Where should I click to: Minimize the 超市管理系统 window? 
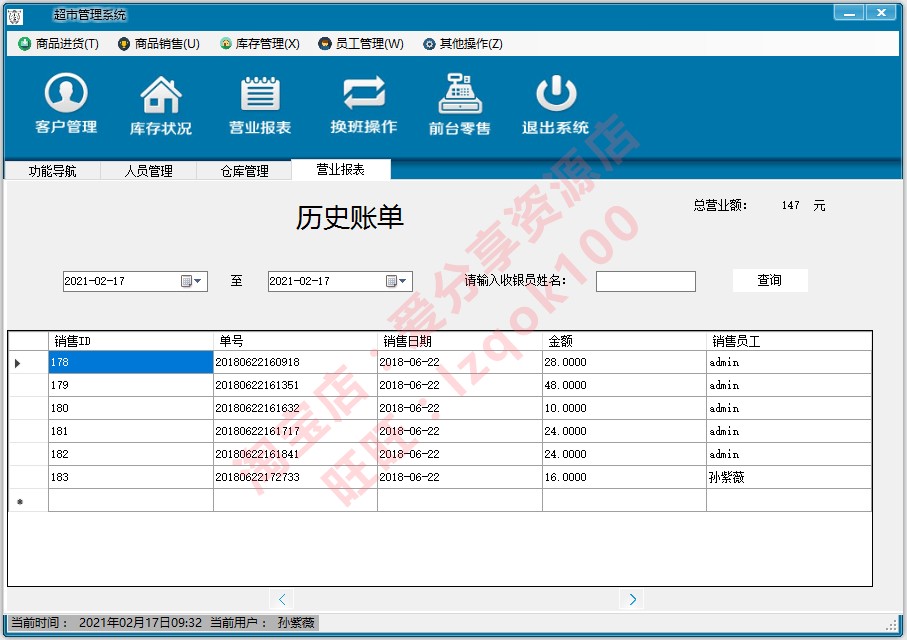(849, 12)
